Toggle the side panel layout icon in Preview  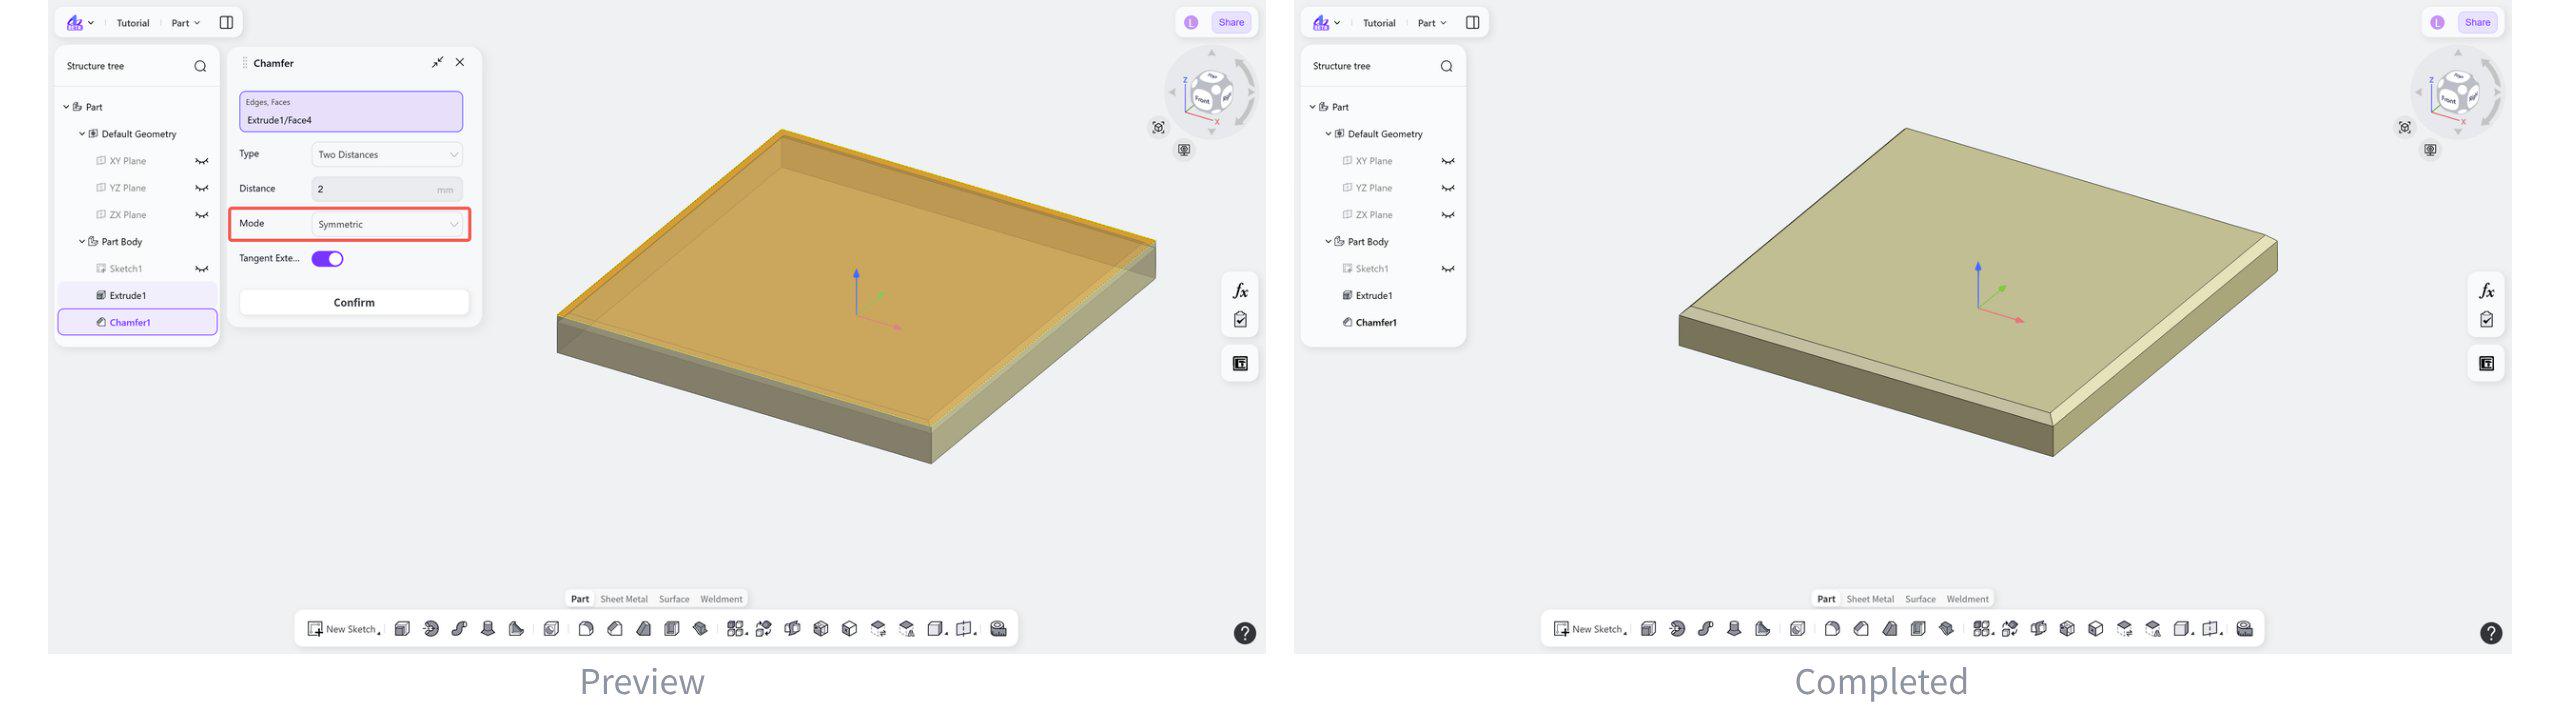point(226,23)
